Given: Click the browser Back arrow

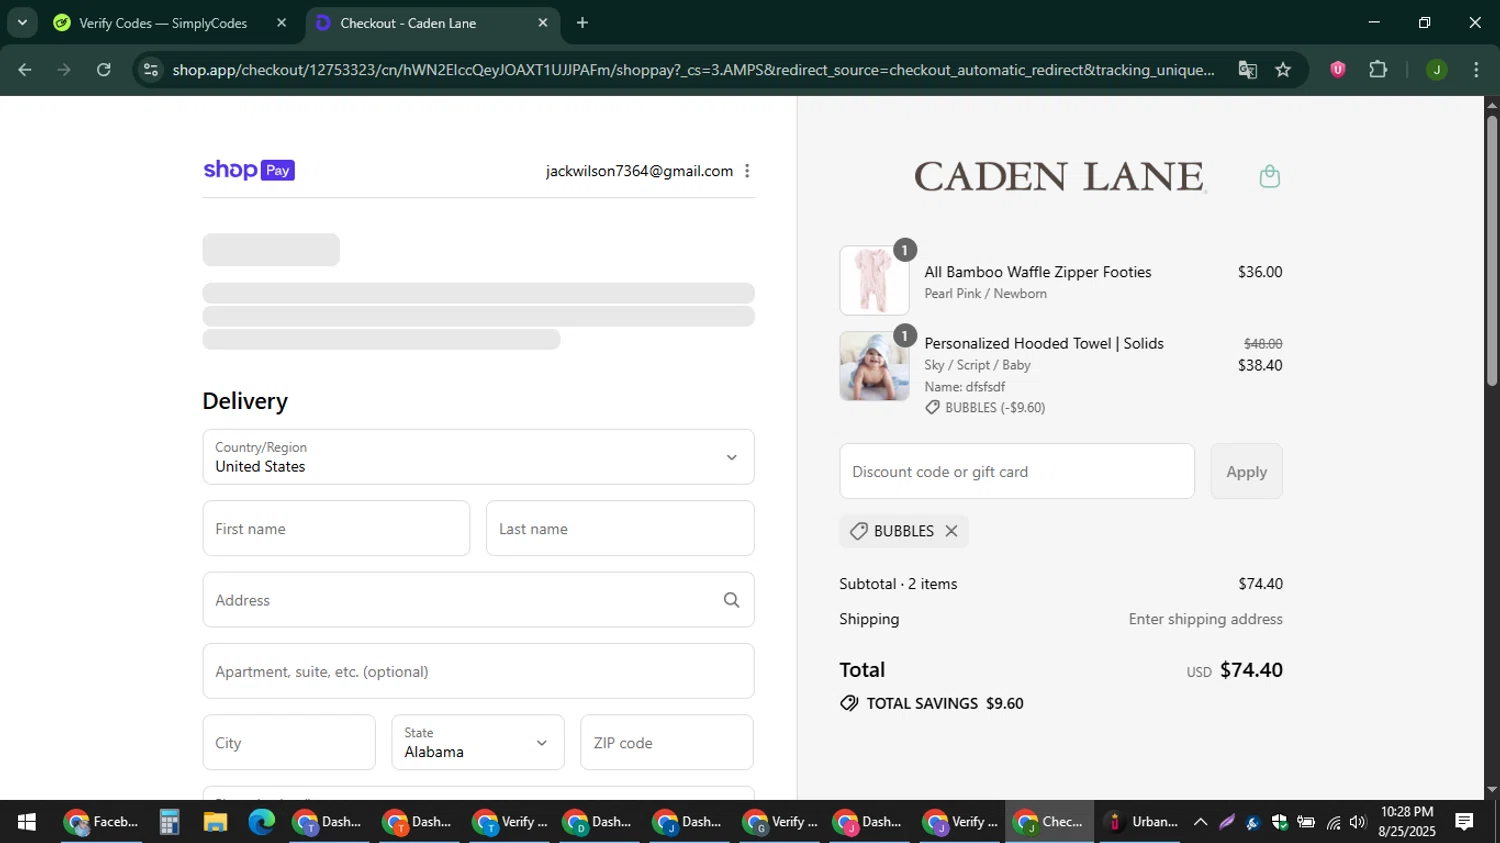Looking at the screenshot, I should click(25, 70).
